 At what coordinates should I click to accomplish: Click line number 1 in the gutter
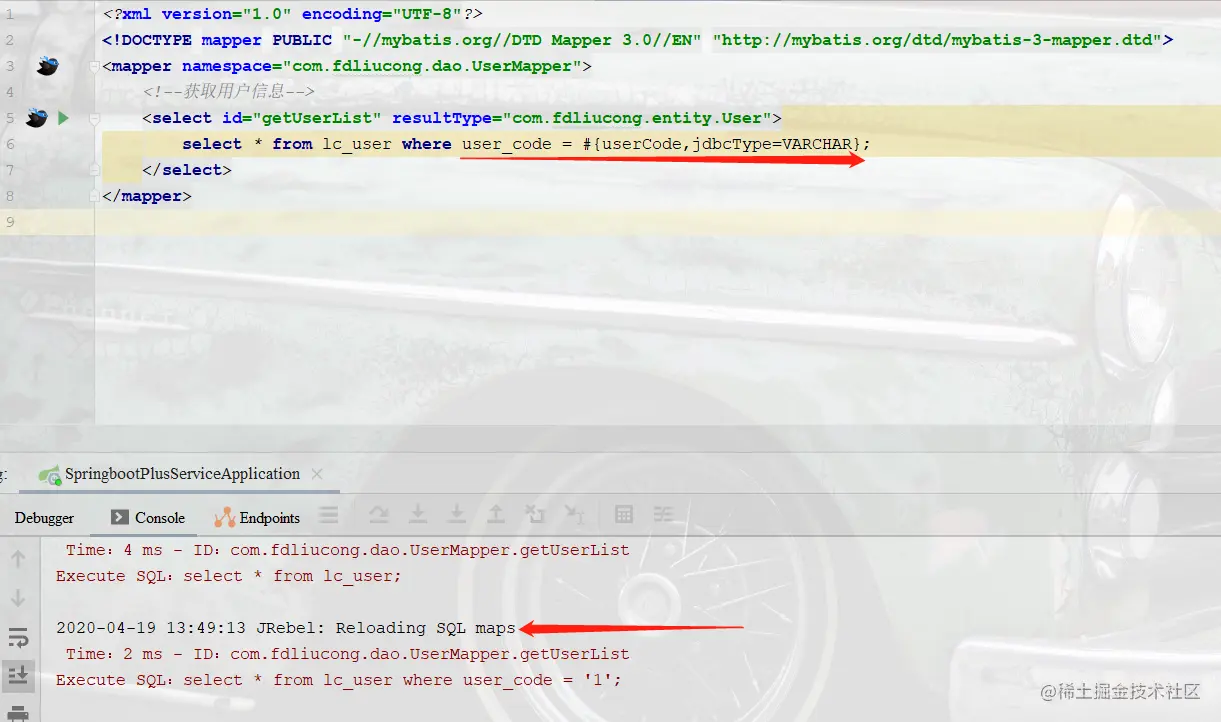tap(10, 14)
